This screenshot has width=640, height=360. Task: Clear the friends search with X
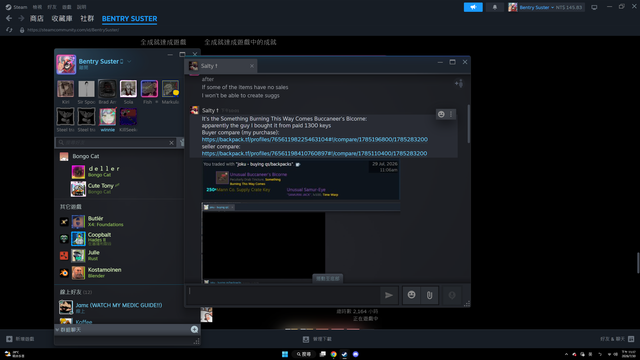(x=171, y=142)
